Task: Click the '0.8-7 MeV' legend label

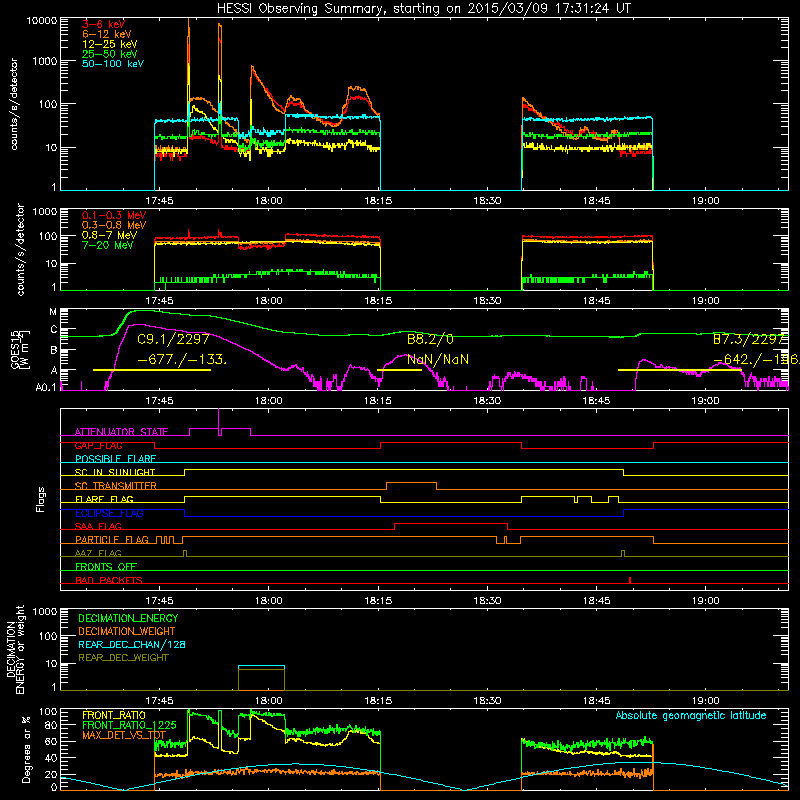Action: coord(110,235)
